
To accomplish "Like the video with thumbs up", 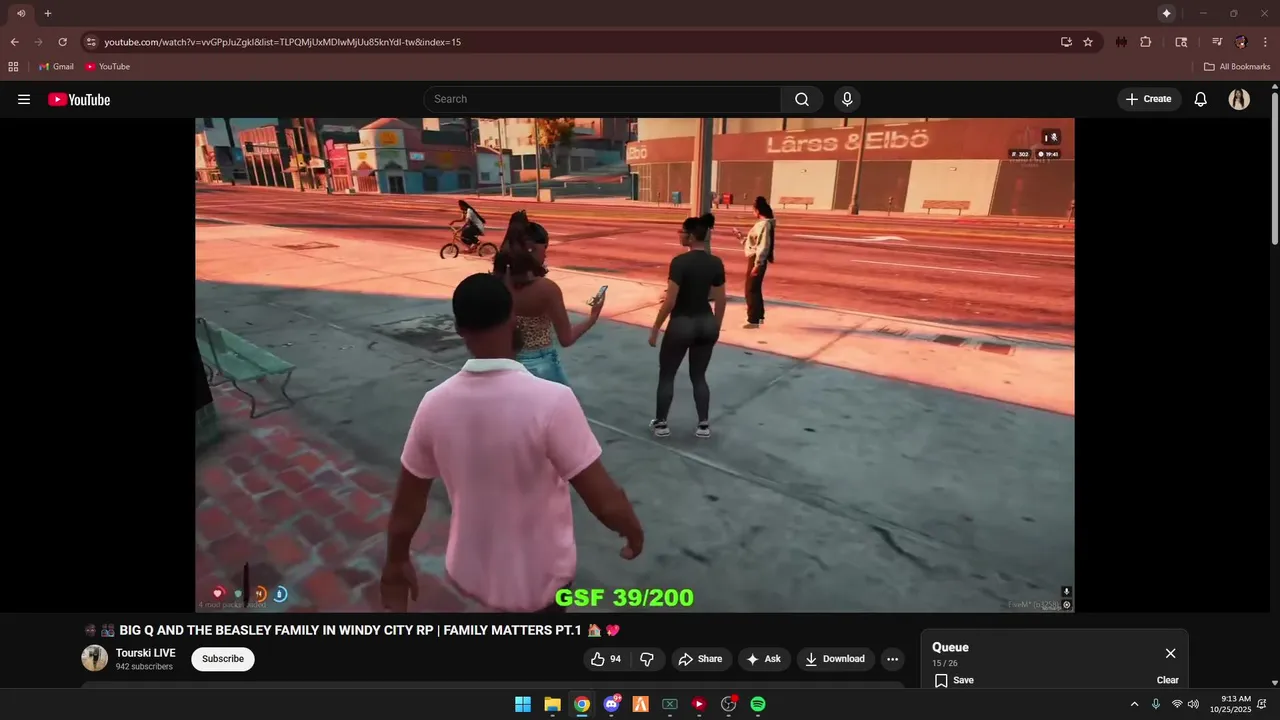I will coord(606,659).
